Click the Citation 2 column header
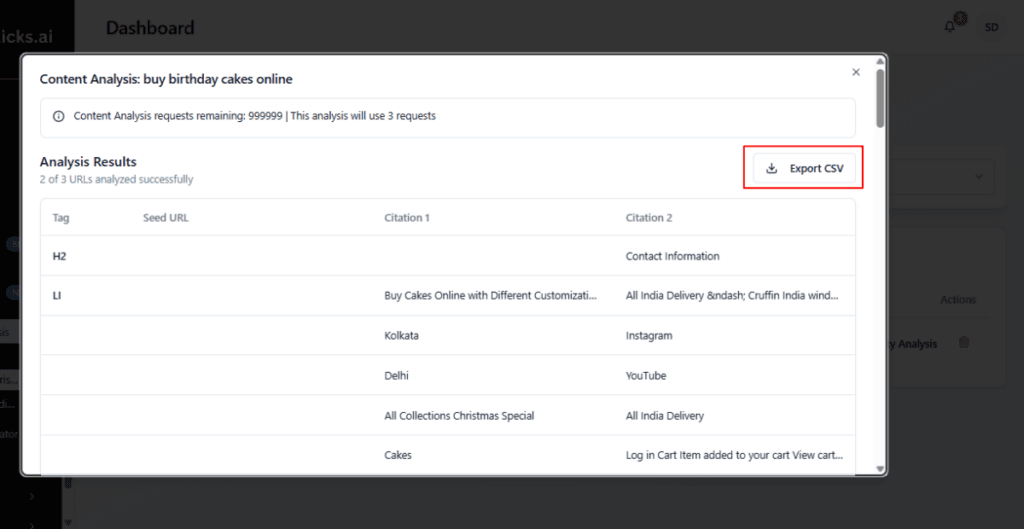The height and width of the screenshot is (529, 1024). [x=648, y=218]
